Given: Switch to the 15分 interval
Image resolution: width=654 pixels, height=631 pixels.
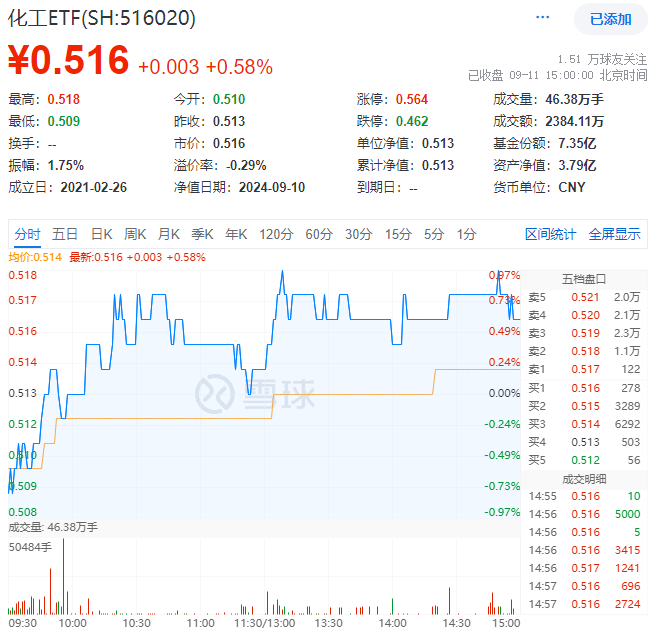Looking at the screenshot, I should (x=398, y=234).
